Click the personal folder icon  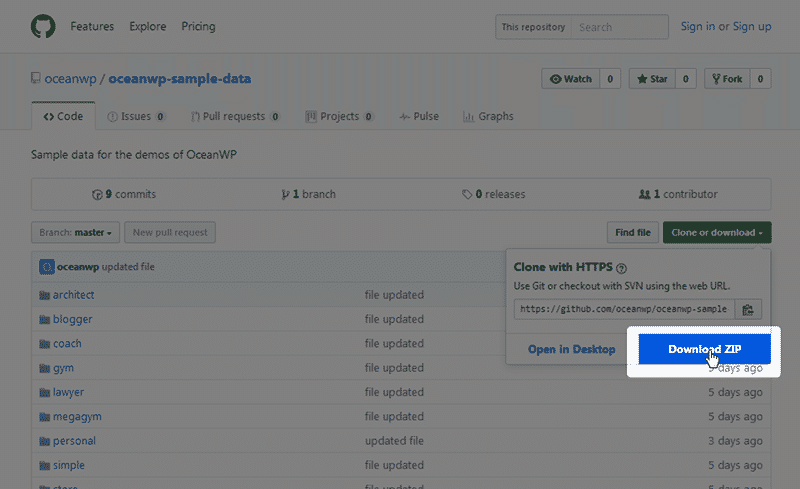point(44,441)
